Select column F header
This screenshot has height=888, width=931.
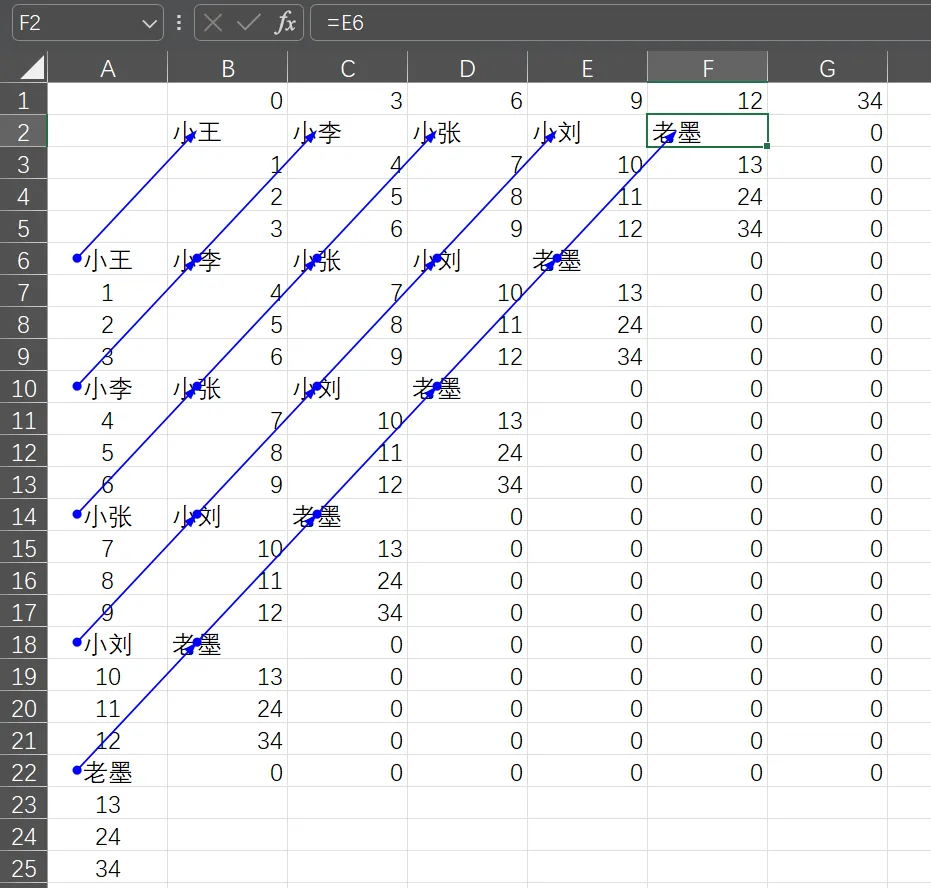tap(708, 68)
